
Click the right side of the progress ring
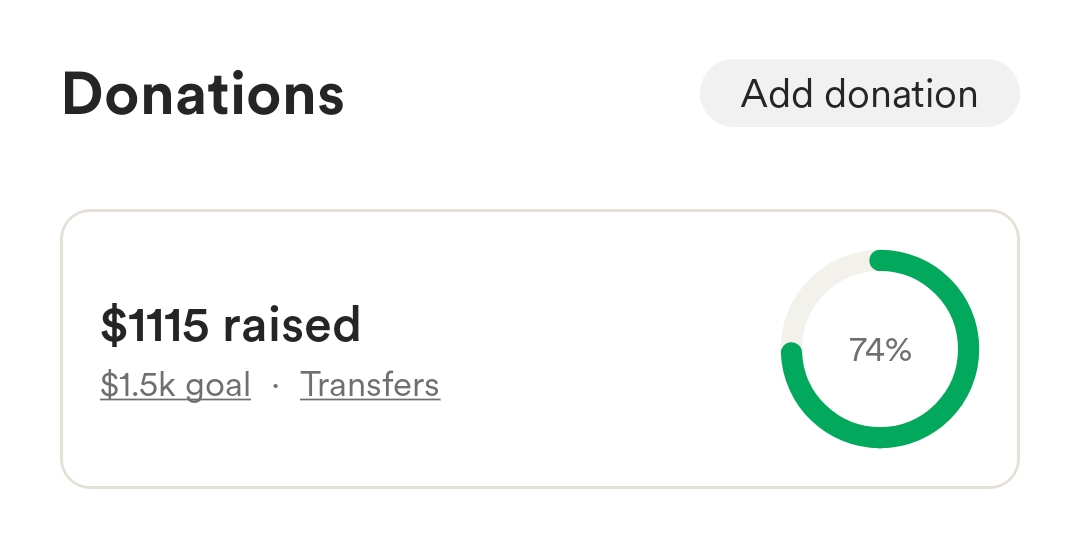point(968,350)
